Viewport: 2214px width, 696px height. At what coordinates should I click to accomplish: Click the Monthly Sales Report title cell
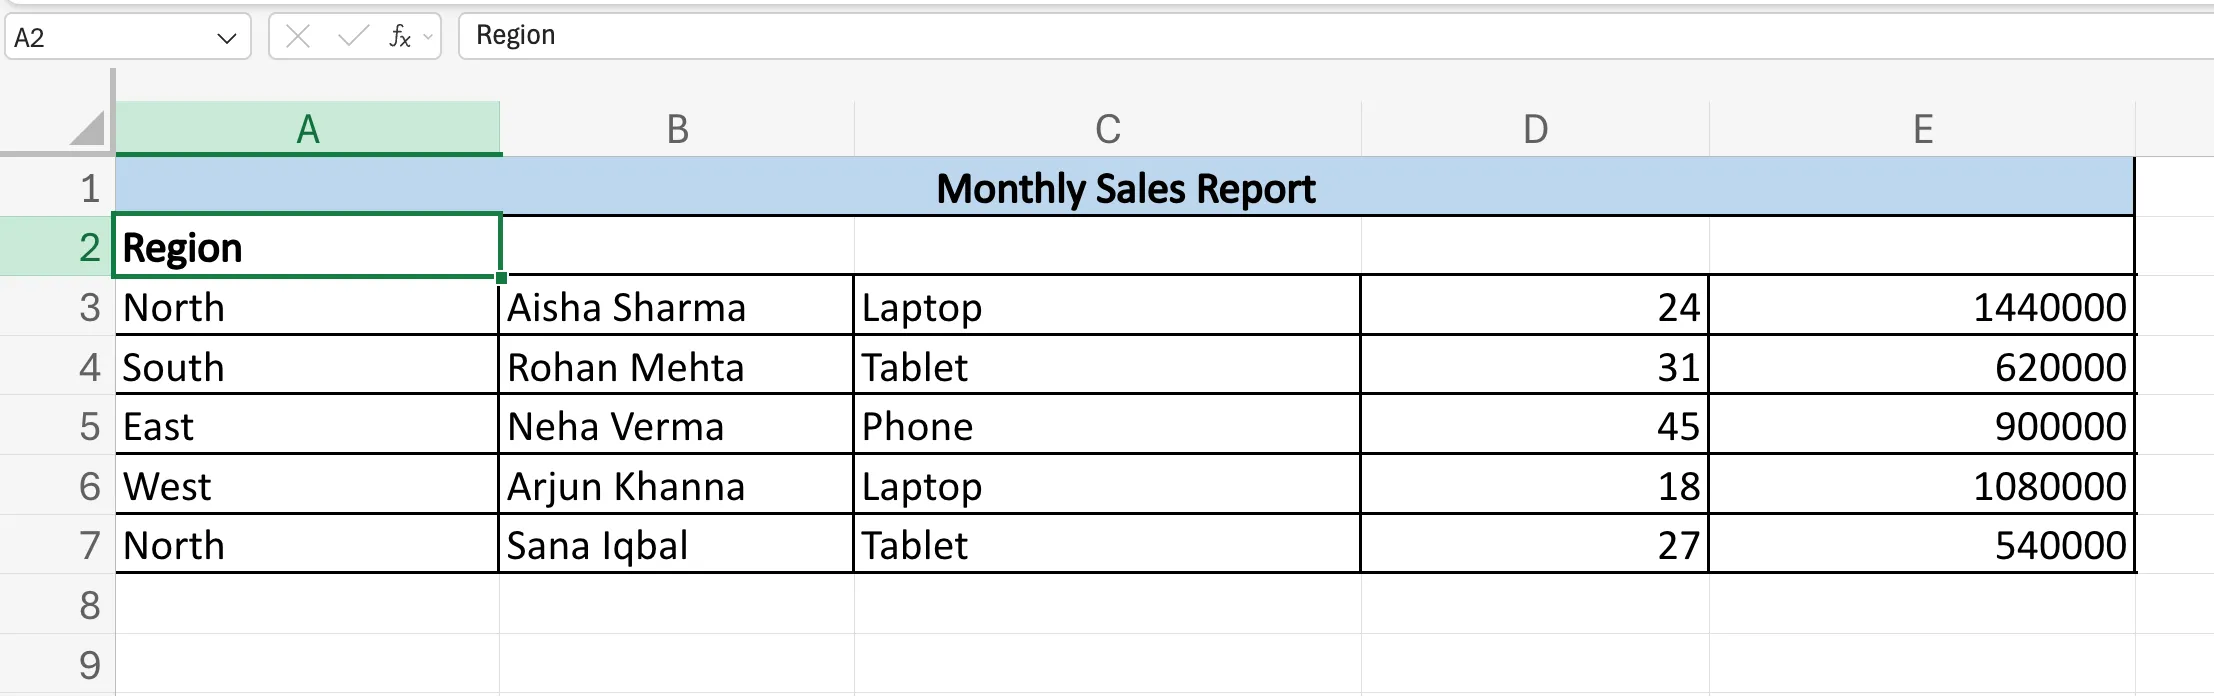pos(1125,188)
